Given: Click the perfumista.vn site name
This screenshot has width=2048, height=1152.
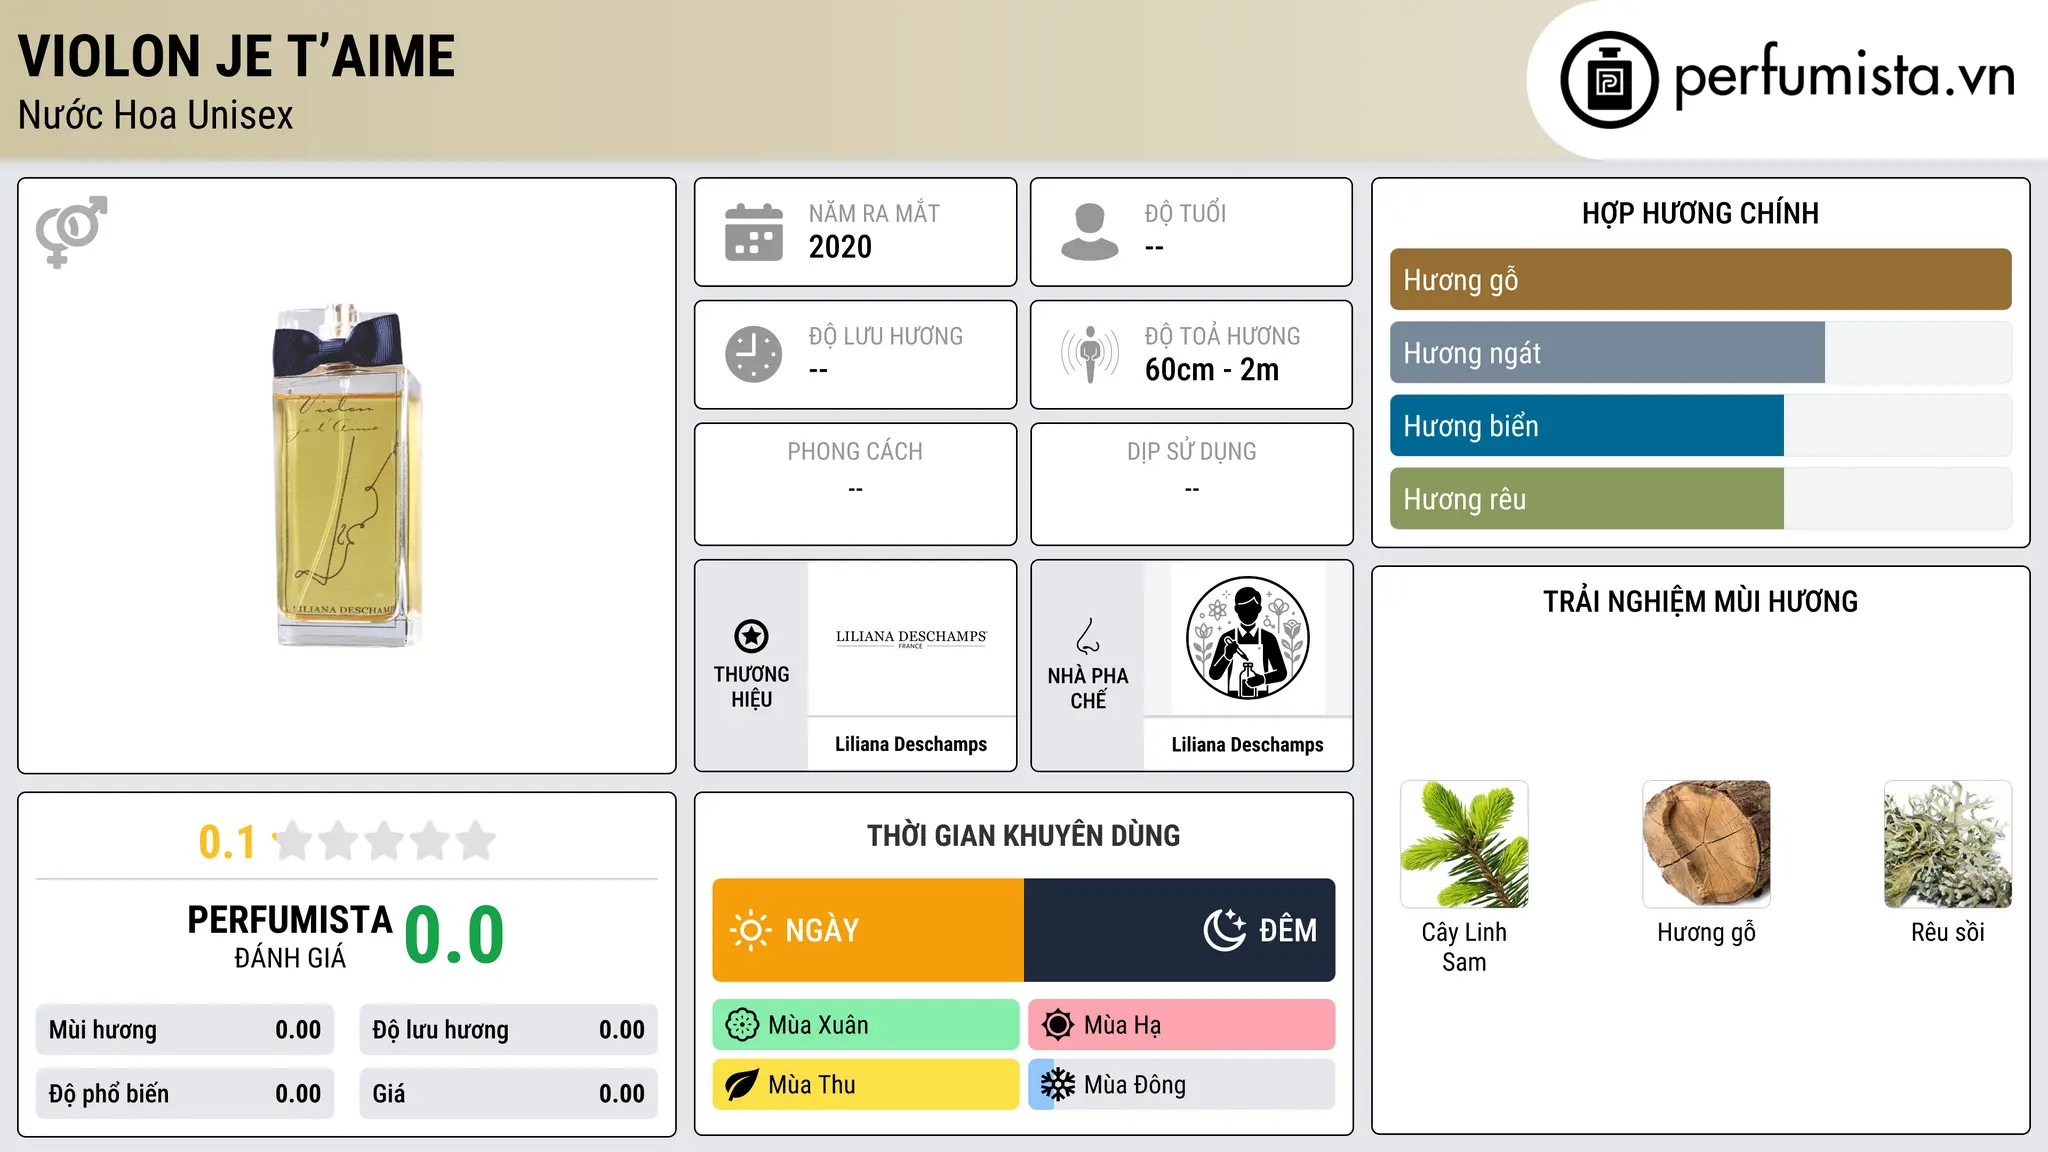Looking at the screenshot, I should click(1844, 77).
